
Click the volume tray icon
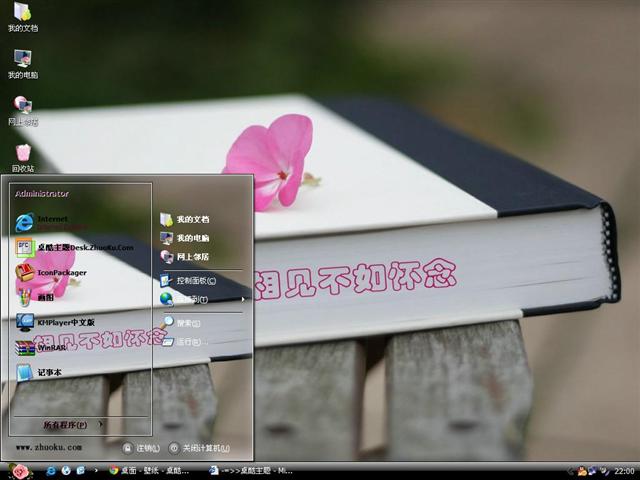click(x=604, y=471)
